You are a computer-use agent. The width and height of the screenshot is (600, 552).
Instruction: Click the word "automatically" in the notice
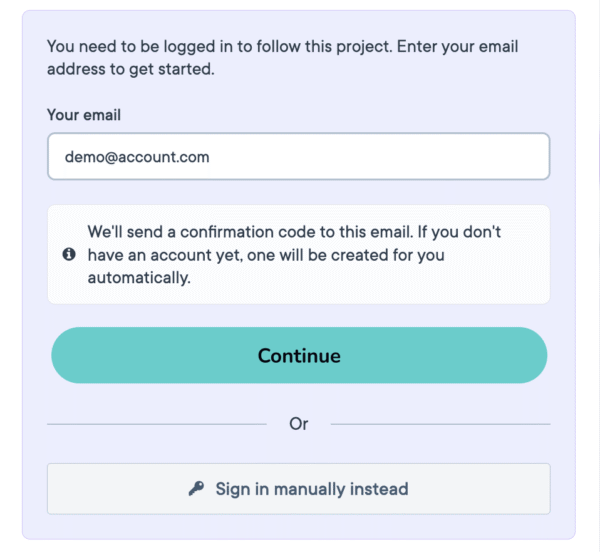[x=138, y=278]
